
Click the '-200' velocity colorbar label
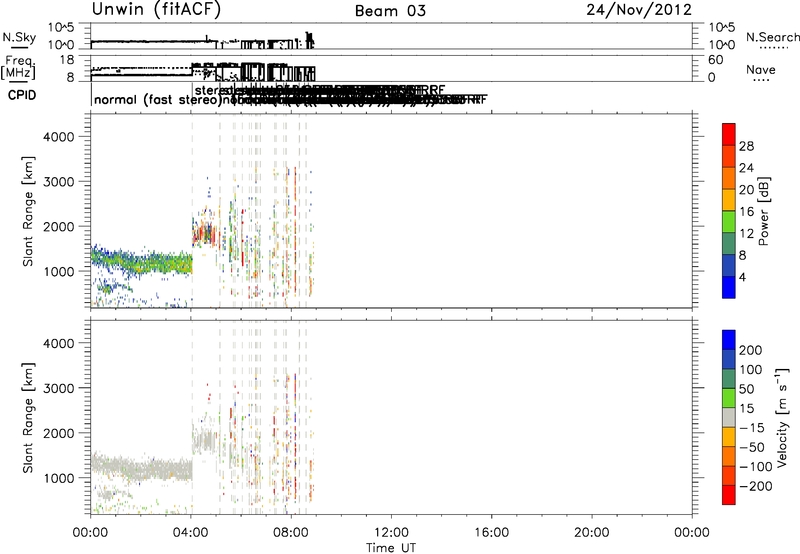755,486
